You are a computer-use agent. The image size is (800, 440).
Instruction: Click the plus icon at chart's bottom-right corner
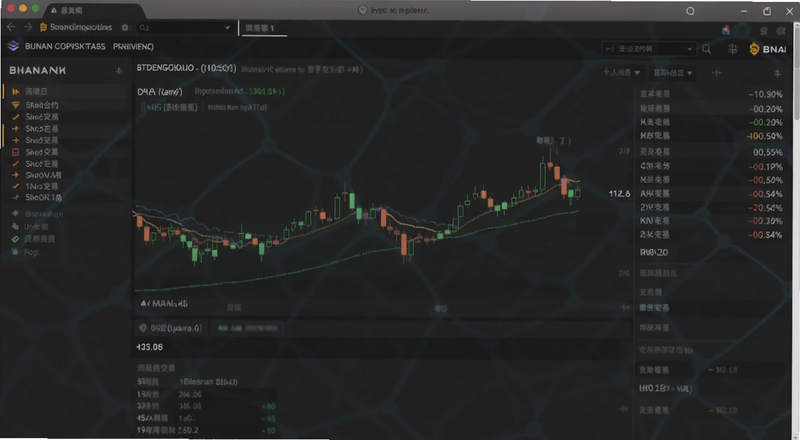624,307
